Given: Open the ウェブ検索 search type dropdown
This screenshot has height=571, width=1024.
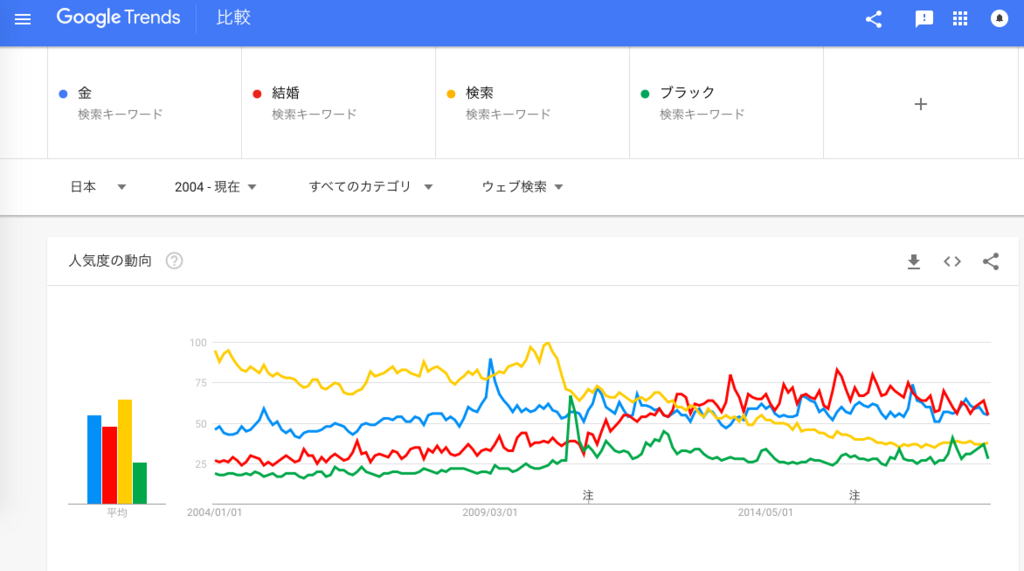Looking at the screenshot, I should (522, 187).
